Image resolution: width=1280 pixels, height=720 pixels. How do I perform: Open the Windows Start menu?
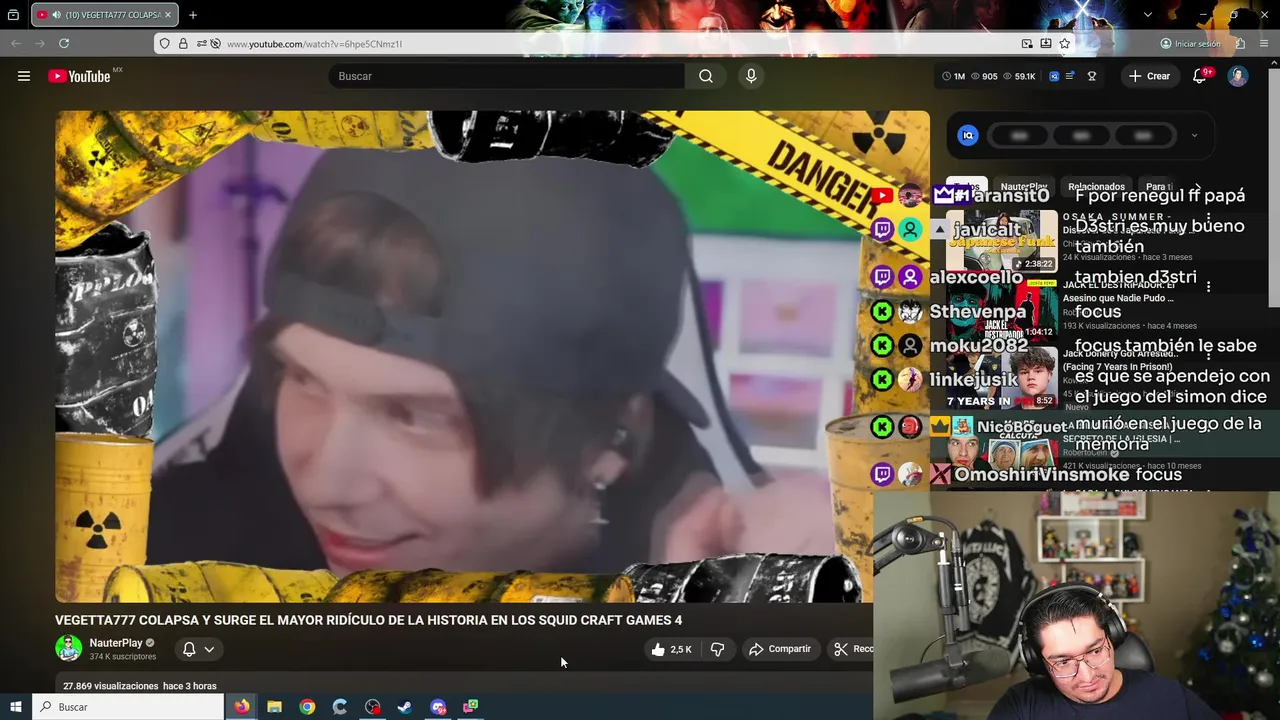pyautogui.click(x=16, y=707)
